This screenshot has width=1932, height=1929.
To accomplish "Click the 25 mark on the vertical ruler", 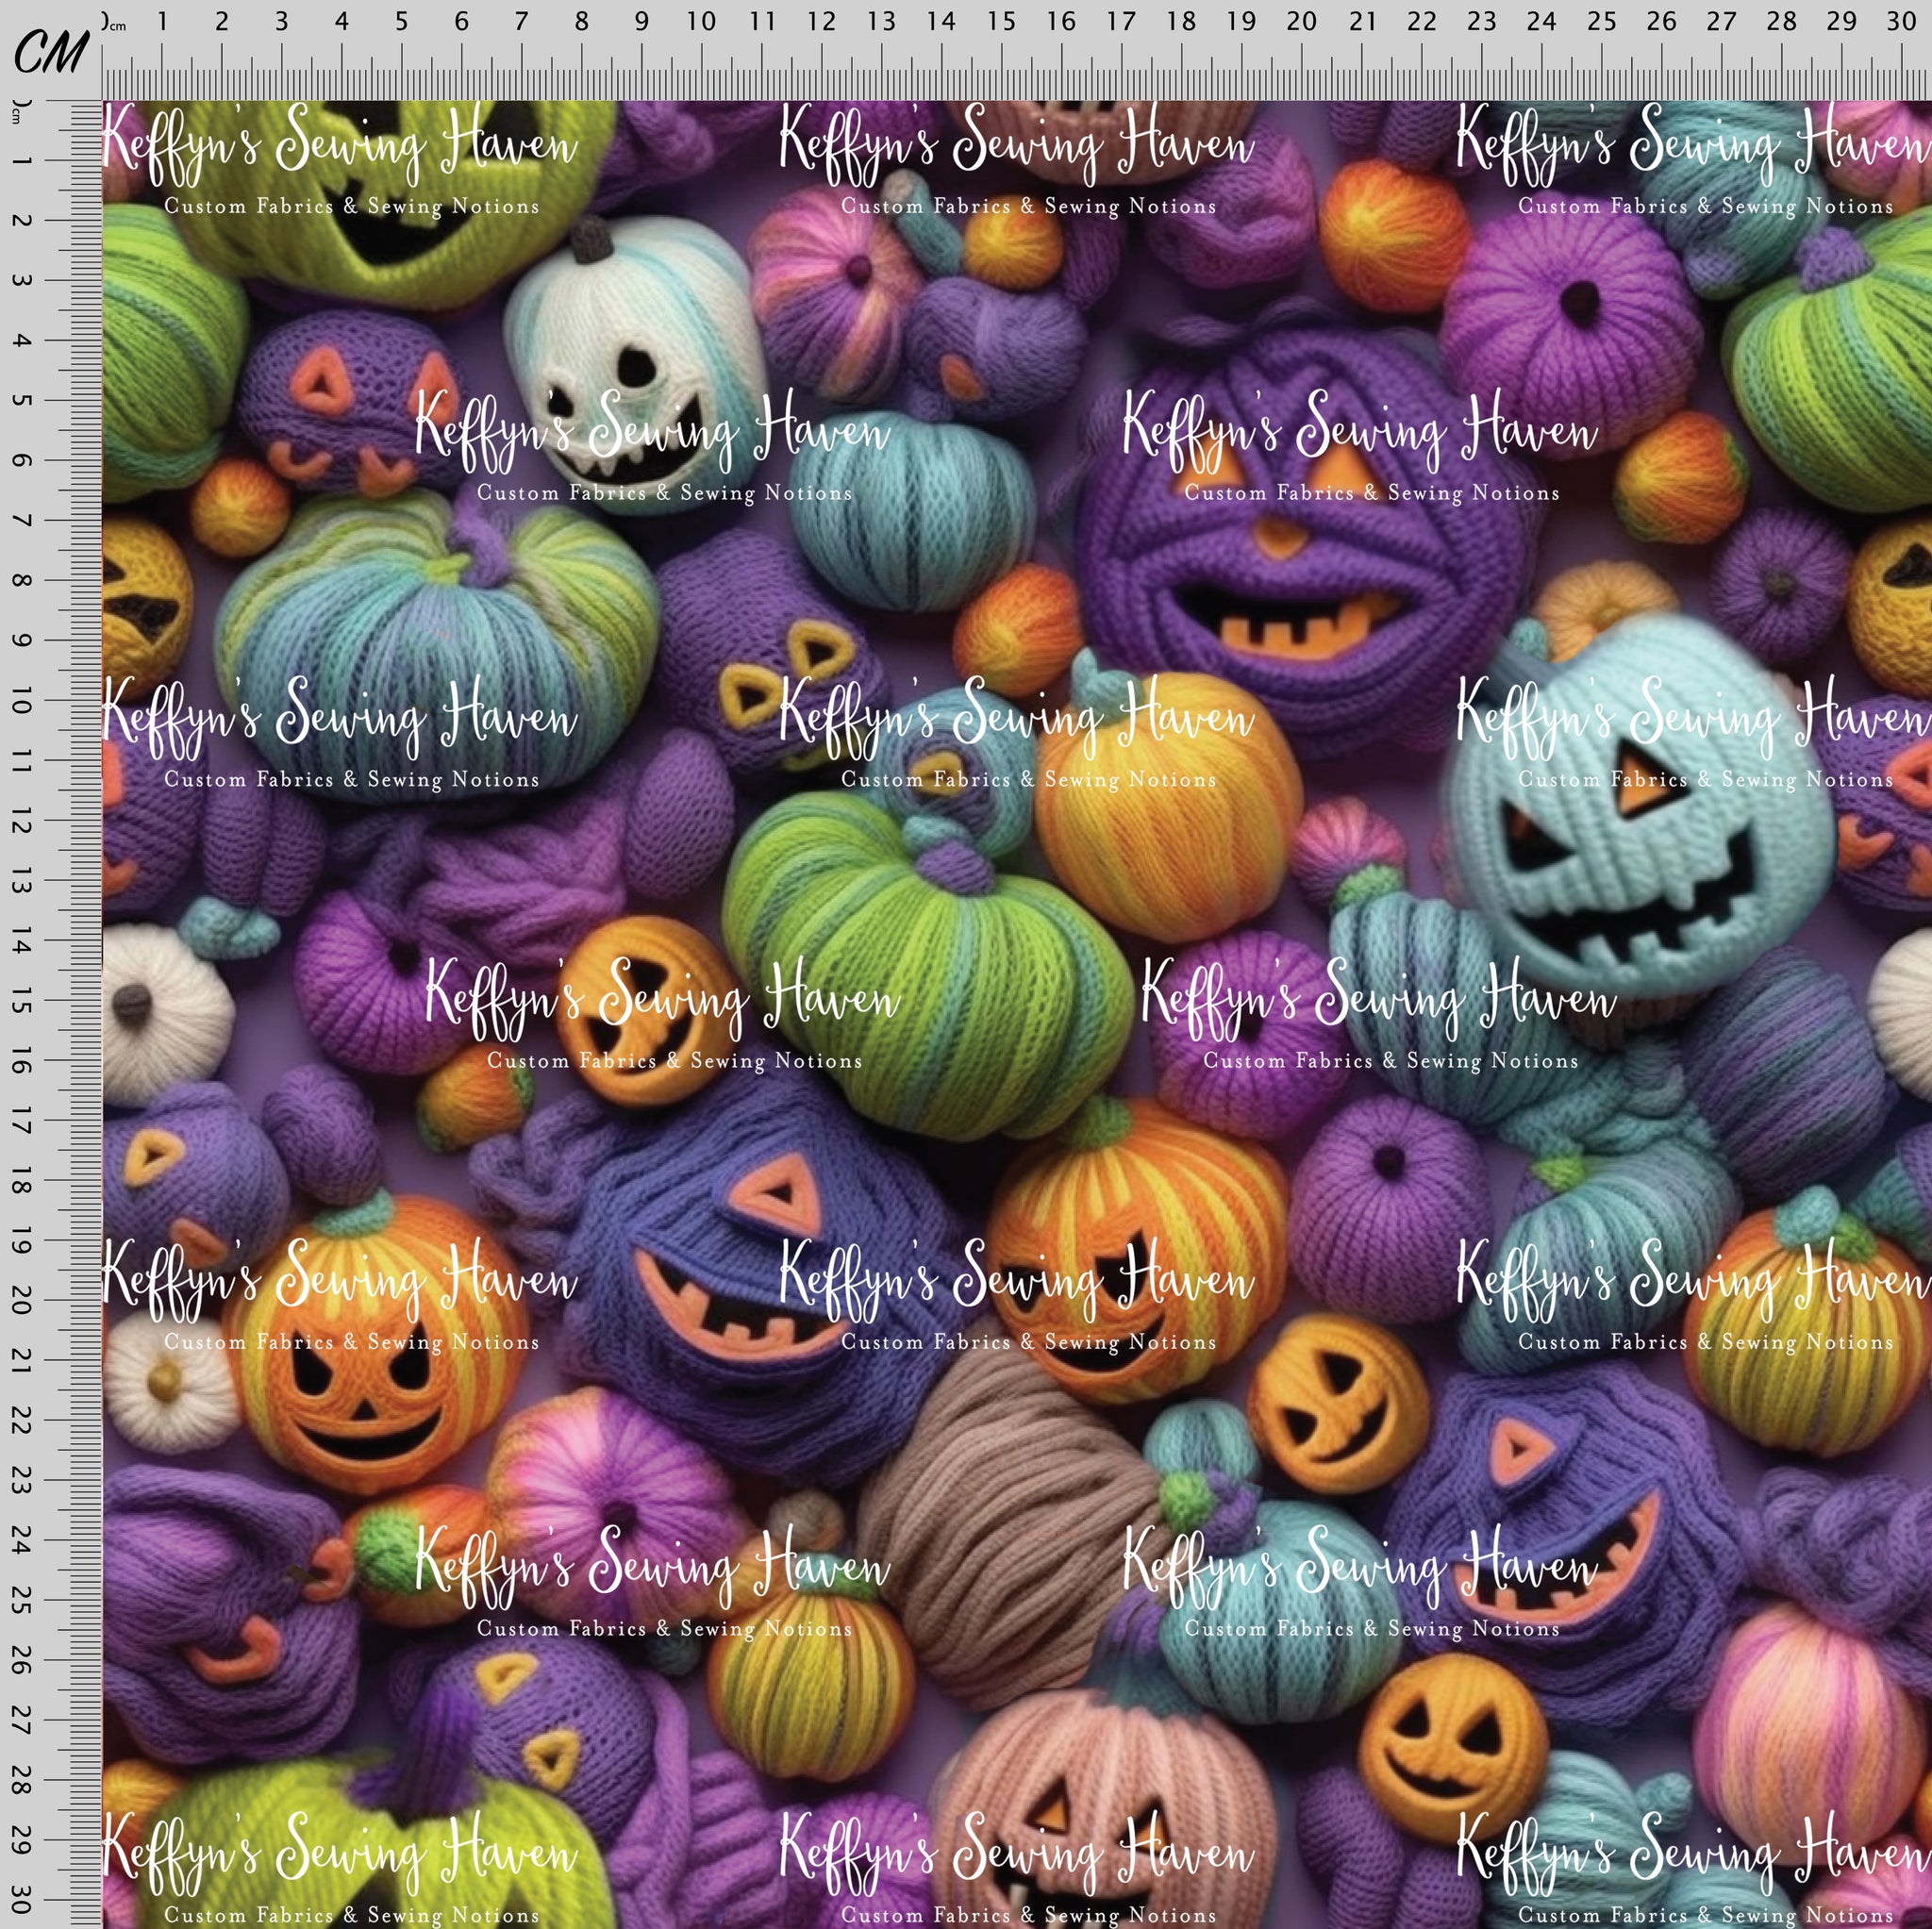I will click(21, 1600).
